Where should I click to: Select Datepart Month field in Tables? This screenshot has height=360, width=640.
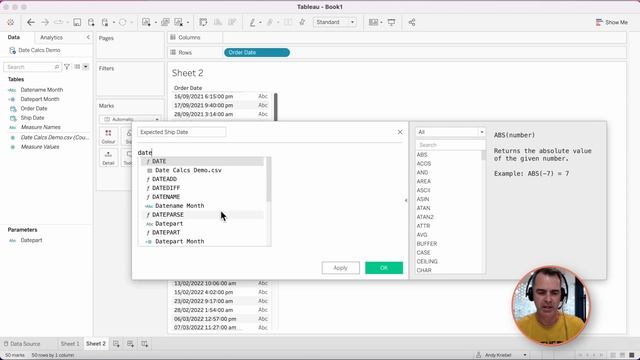coord(40,99)
